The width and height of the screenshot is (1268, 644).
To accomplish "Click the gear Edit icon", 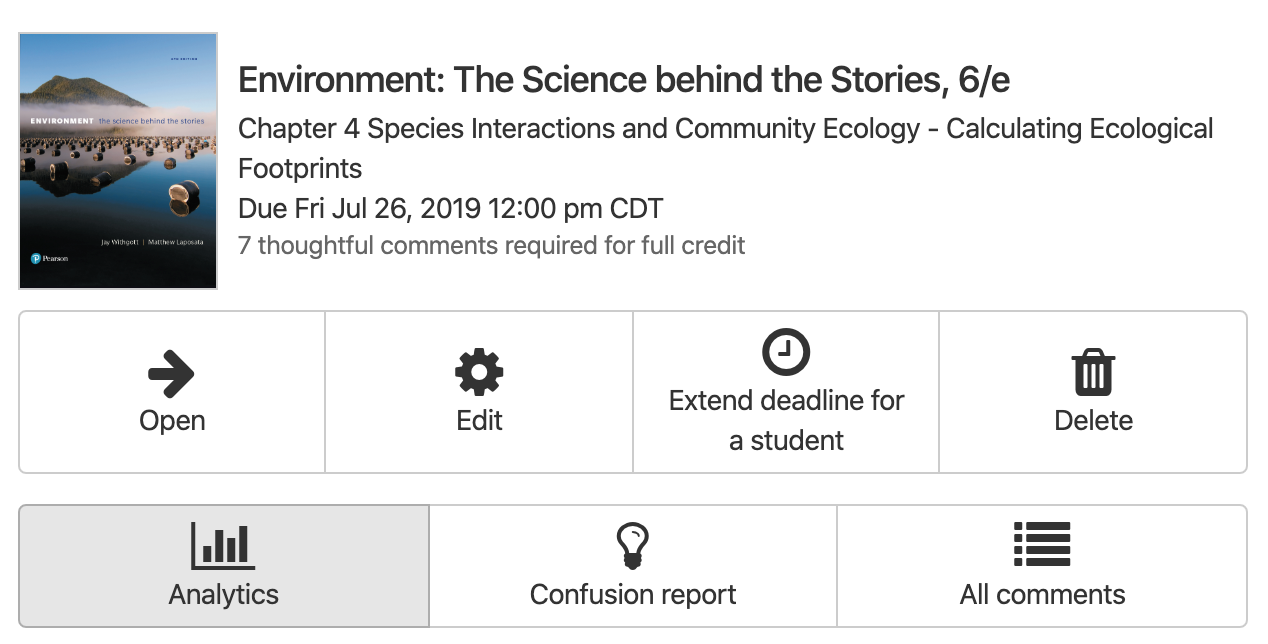I will pos(479,373).
